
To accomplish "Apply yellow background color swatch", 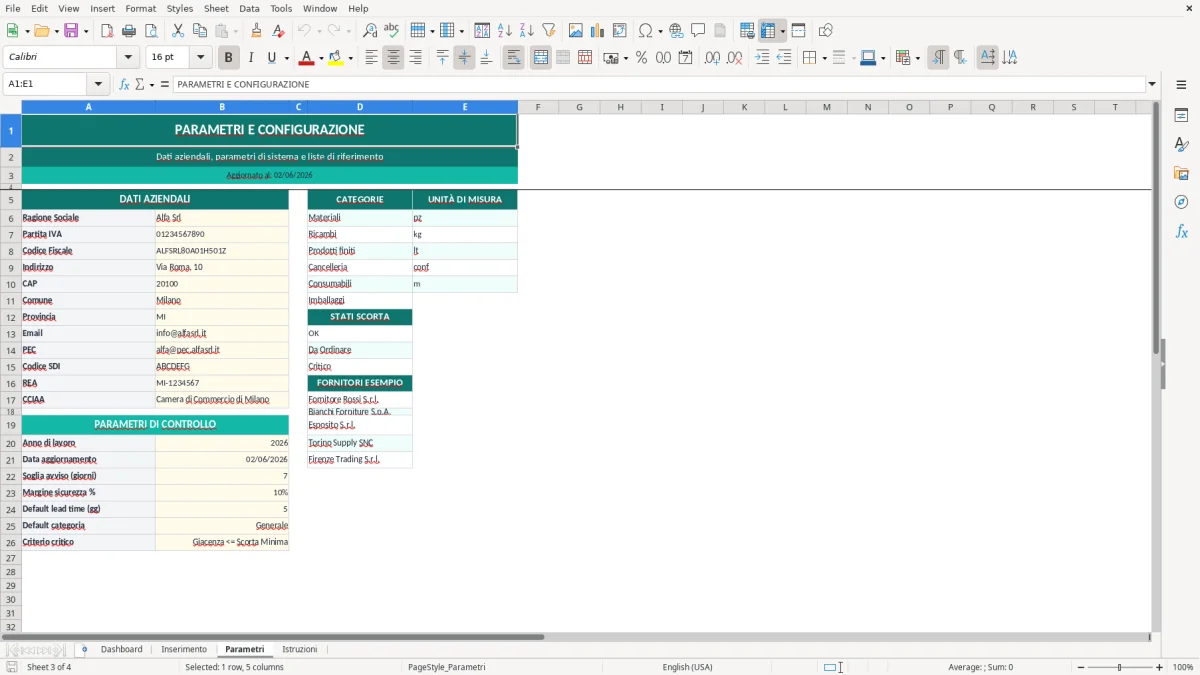I will [x=335, y=58].
